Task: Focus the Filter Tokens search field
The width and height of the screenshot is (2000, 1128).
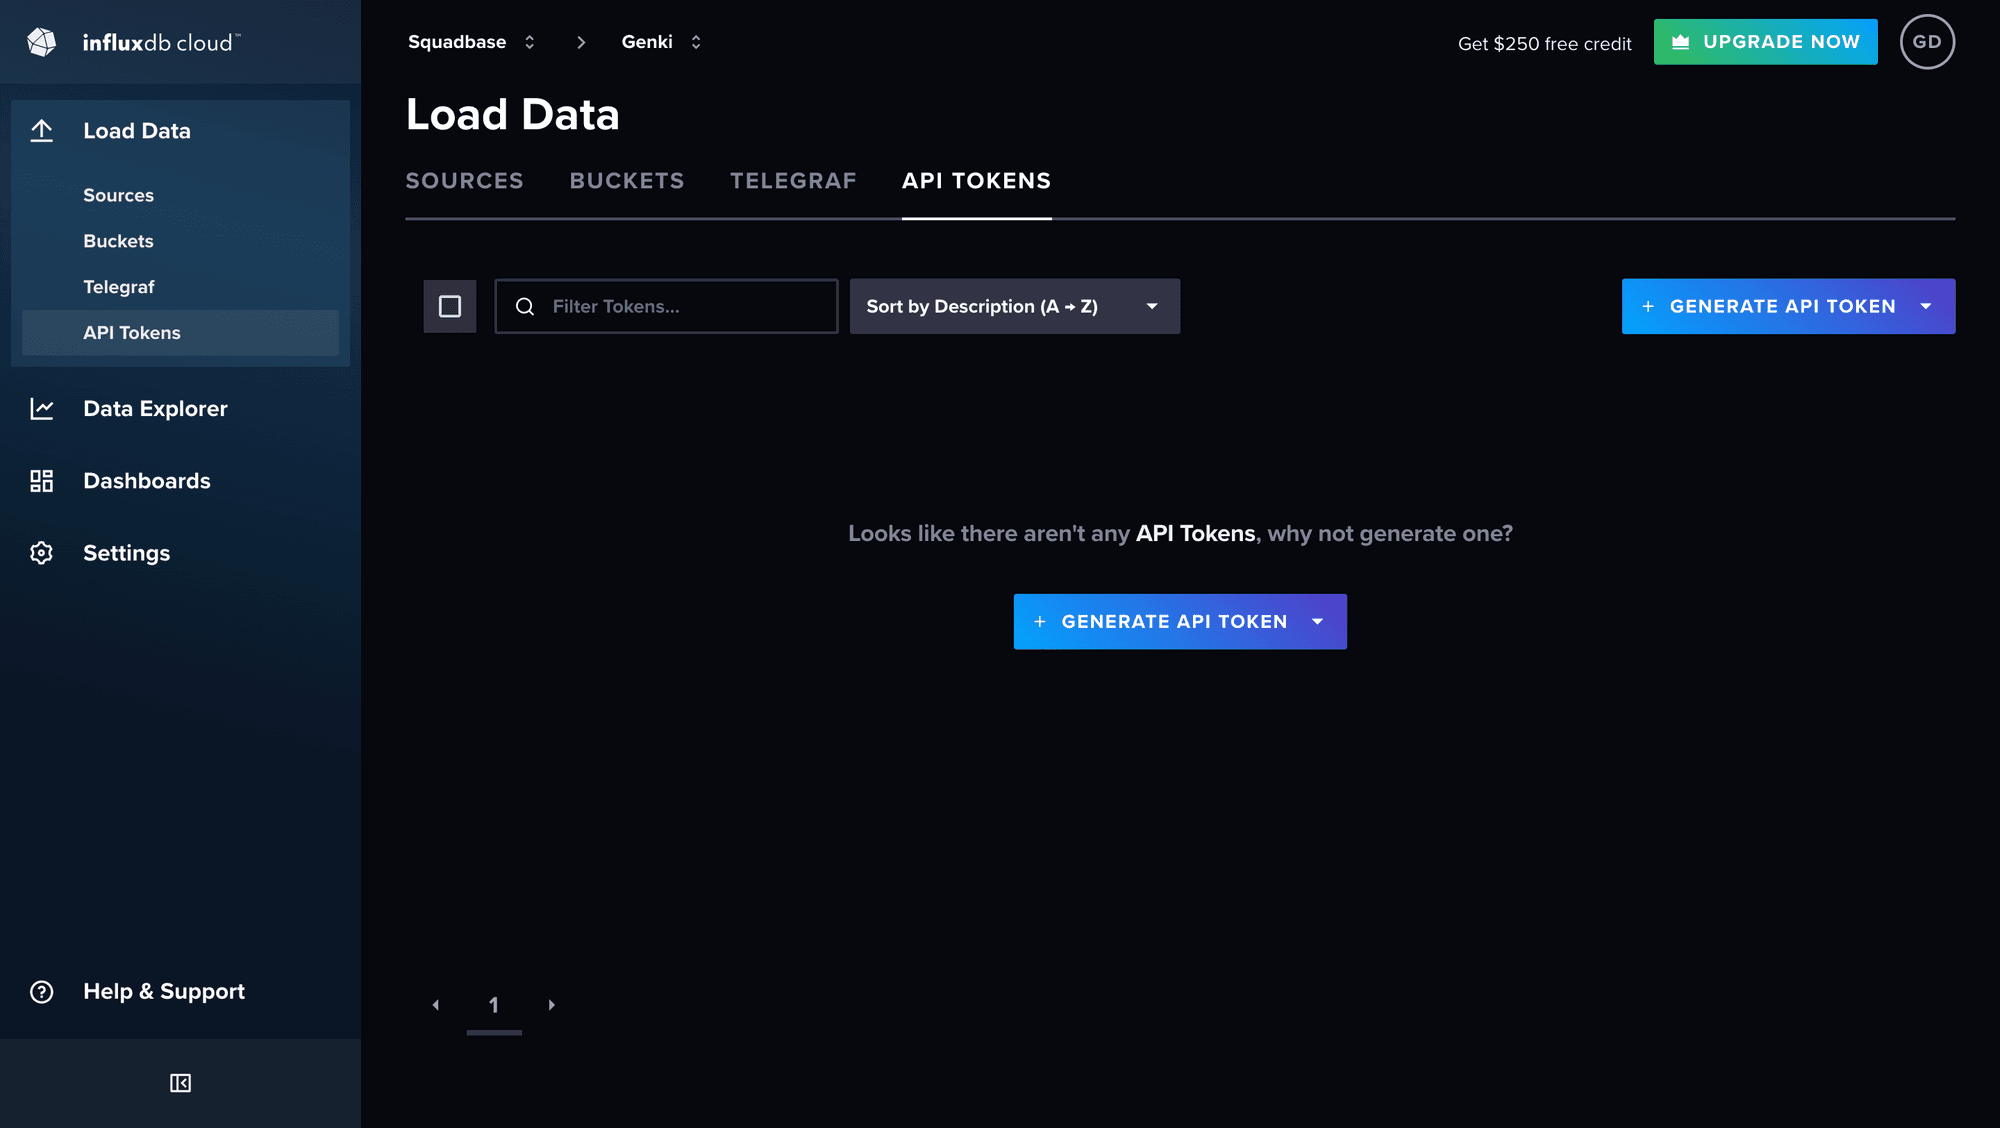Action: (666, 306)
